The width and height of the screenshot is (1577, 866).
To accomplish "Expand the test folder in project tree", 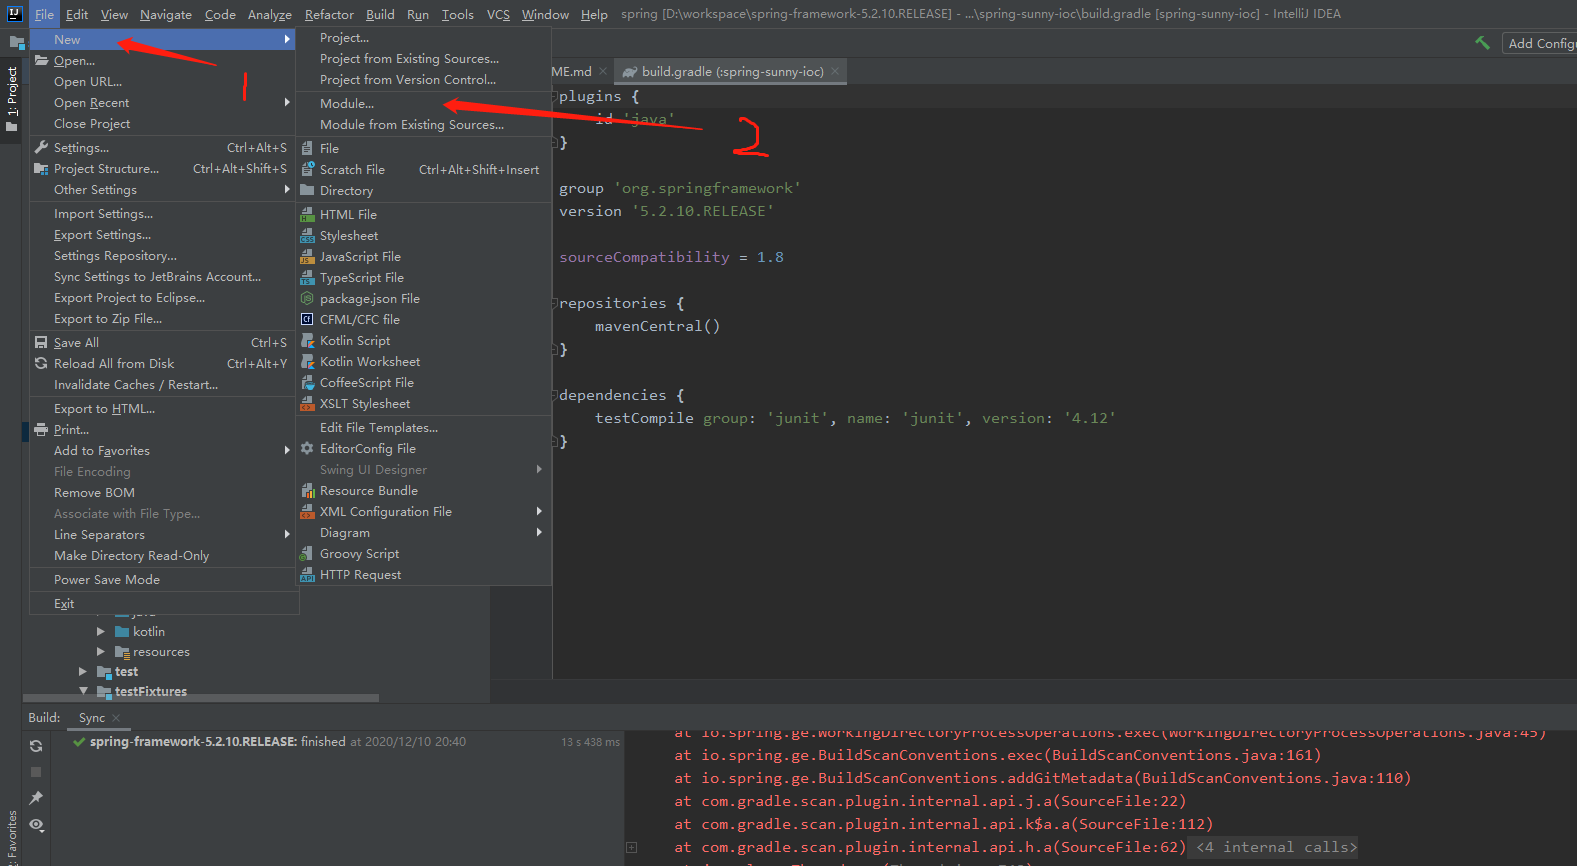I will 83,672.
